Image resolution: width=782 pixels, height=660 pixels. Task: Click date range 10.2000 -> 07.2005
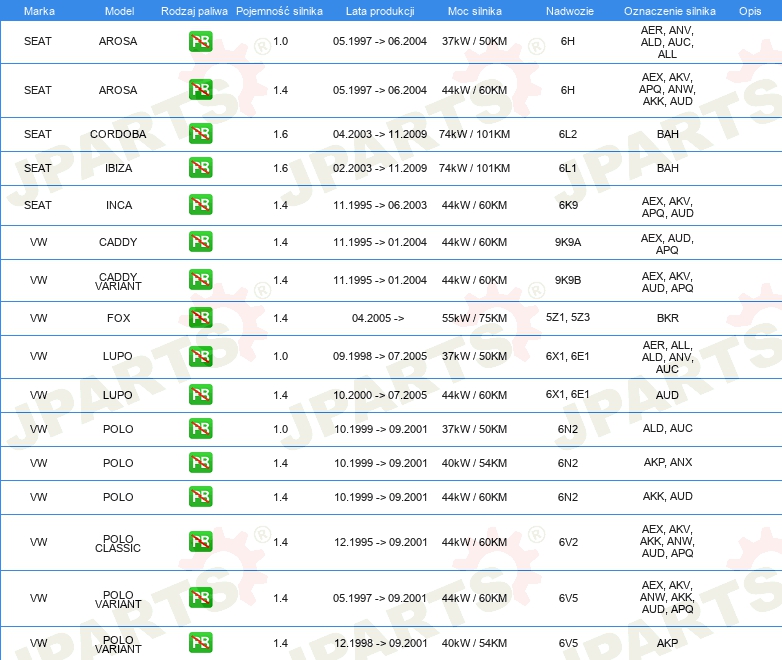coord(380,395)
